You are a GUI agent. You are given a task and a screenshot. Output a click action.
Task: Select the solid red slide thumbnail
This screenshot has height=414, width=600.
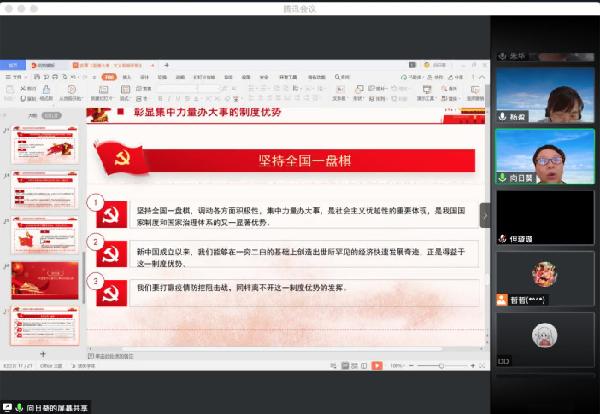[45, 280]
